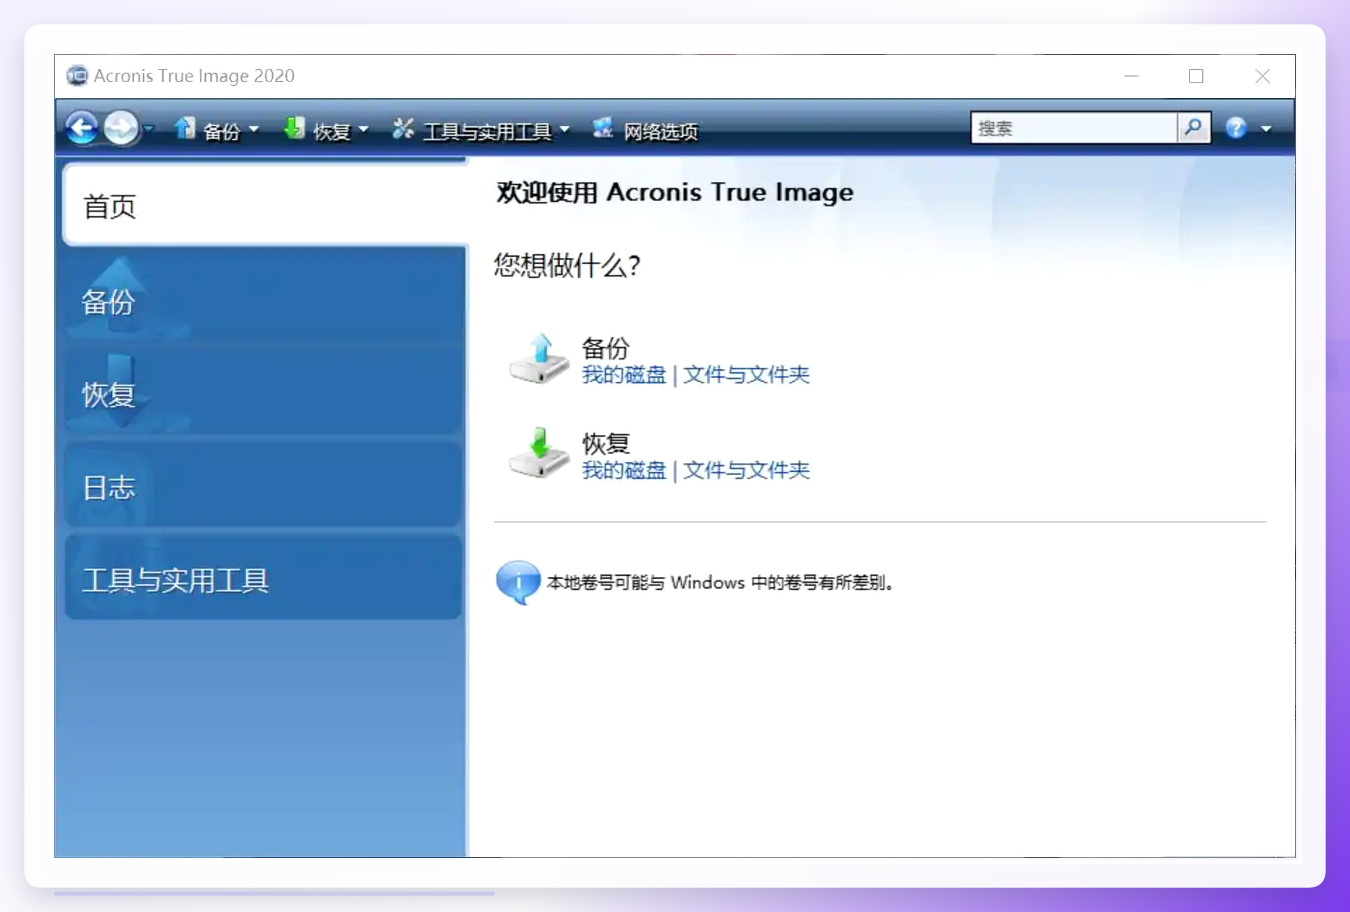Click the Acronis True Image 2020 window title
The height and width of the screenshot is (912, 1350).
pos(194,76)
